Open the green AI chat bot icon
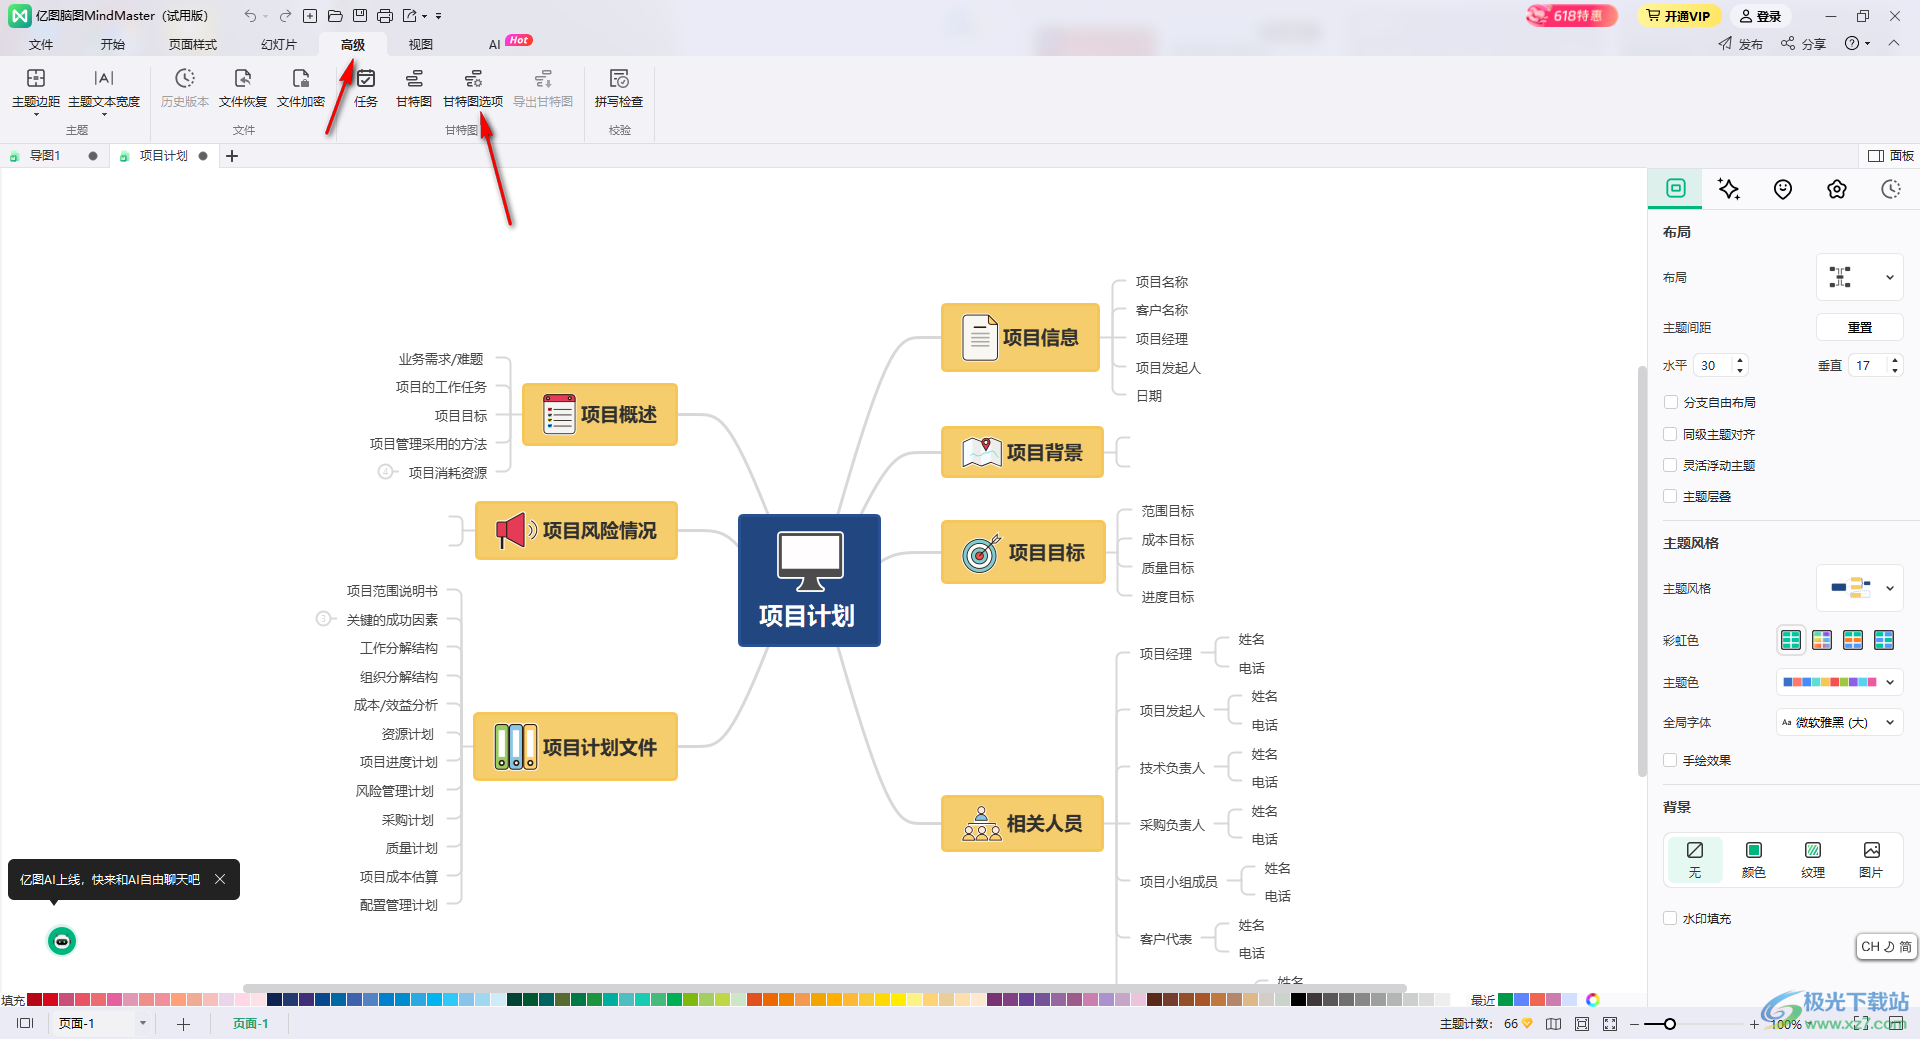The image size is (1920, 1040). [62, 941]
